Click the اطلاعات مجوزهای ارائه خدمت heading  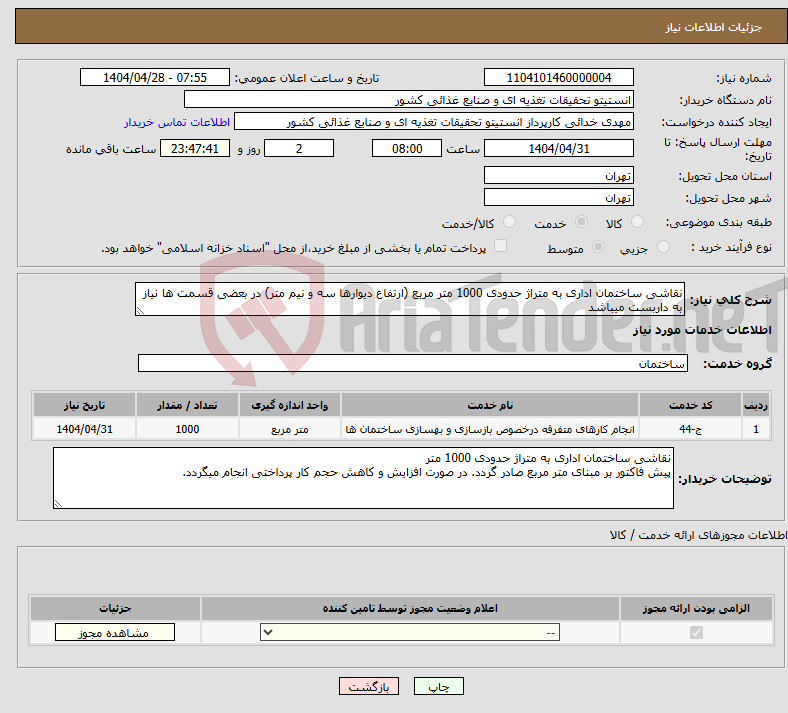[699, 535]
